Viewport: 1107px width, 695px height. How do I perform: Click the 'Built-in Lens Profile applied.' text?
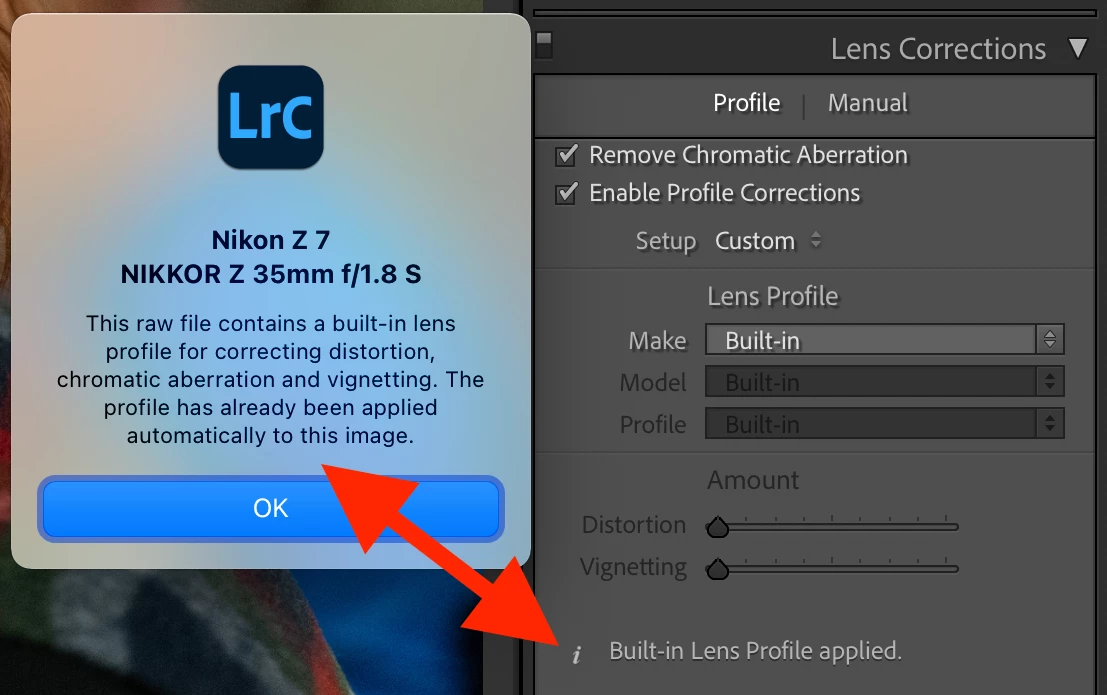point(755,651)
